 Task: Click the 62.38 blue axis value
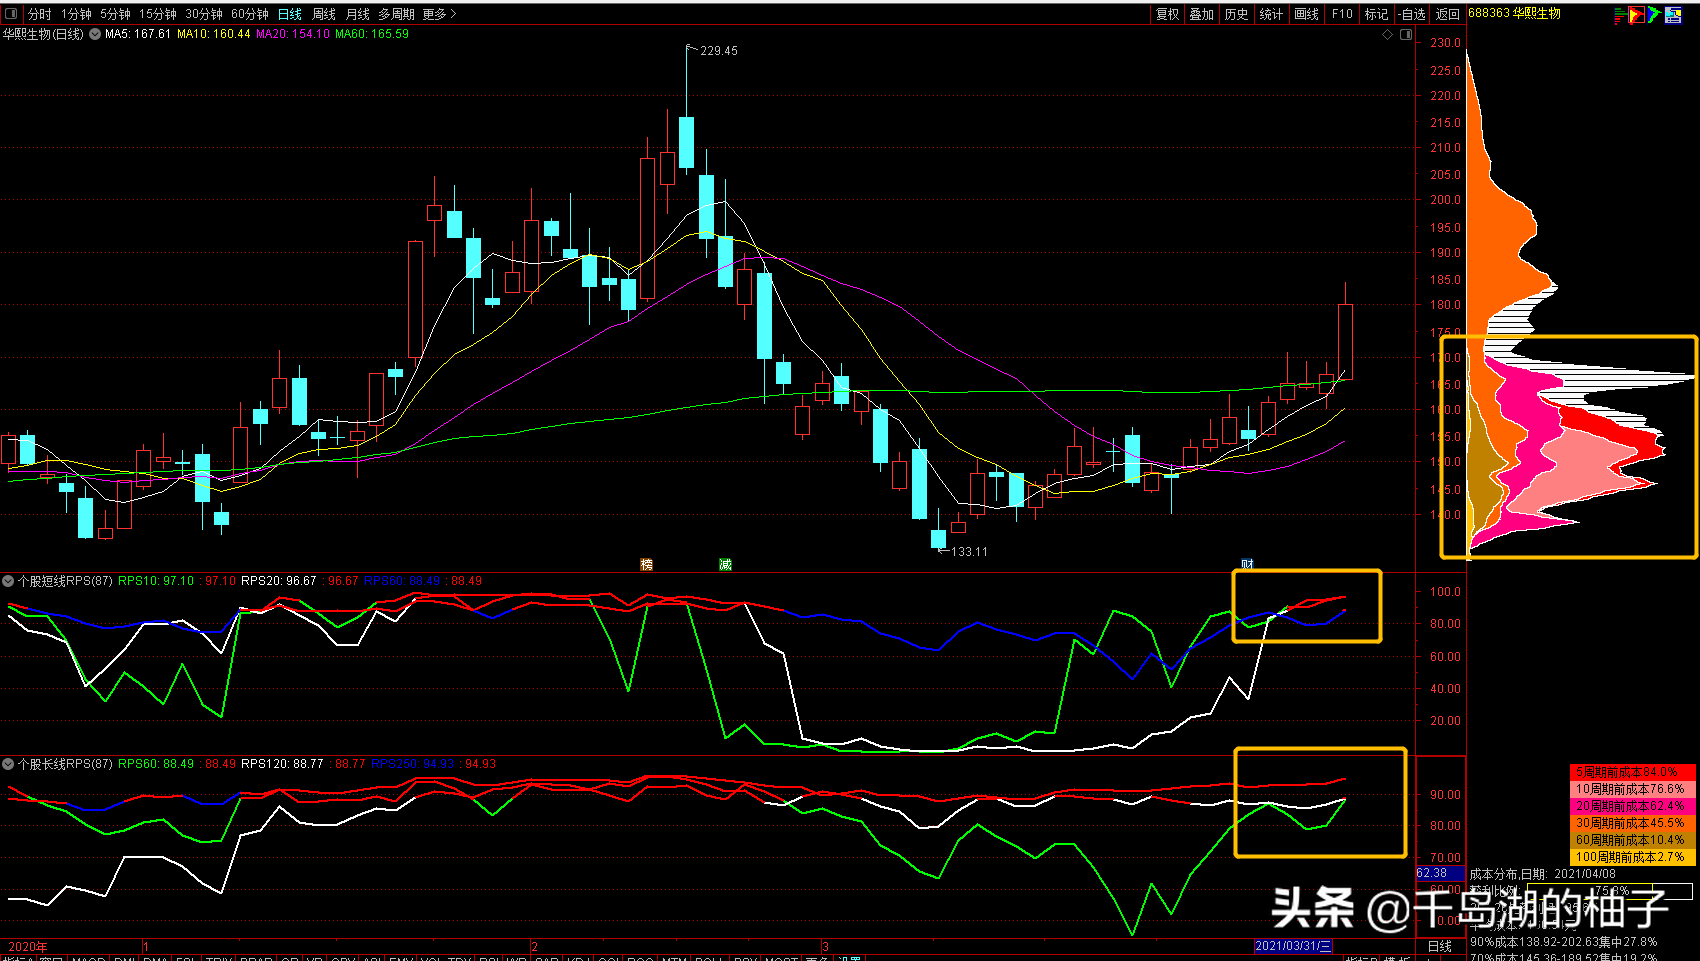(1441, 873)
